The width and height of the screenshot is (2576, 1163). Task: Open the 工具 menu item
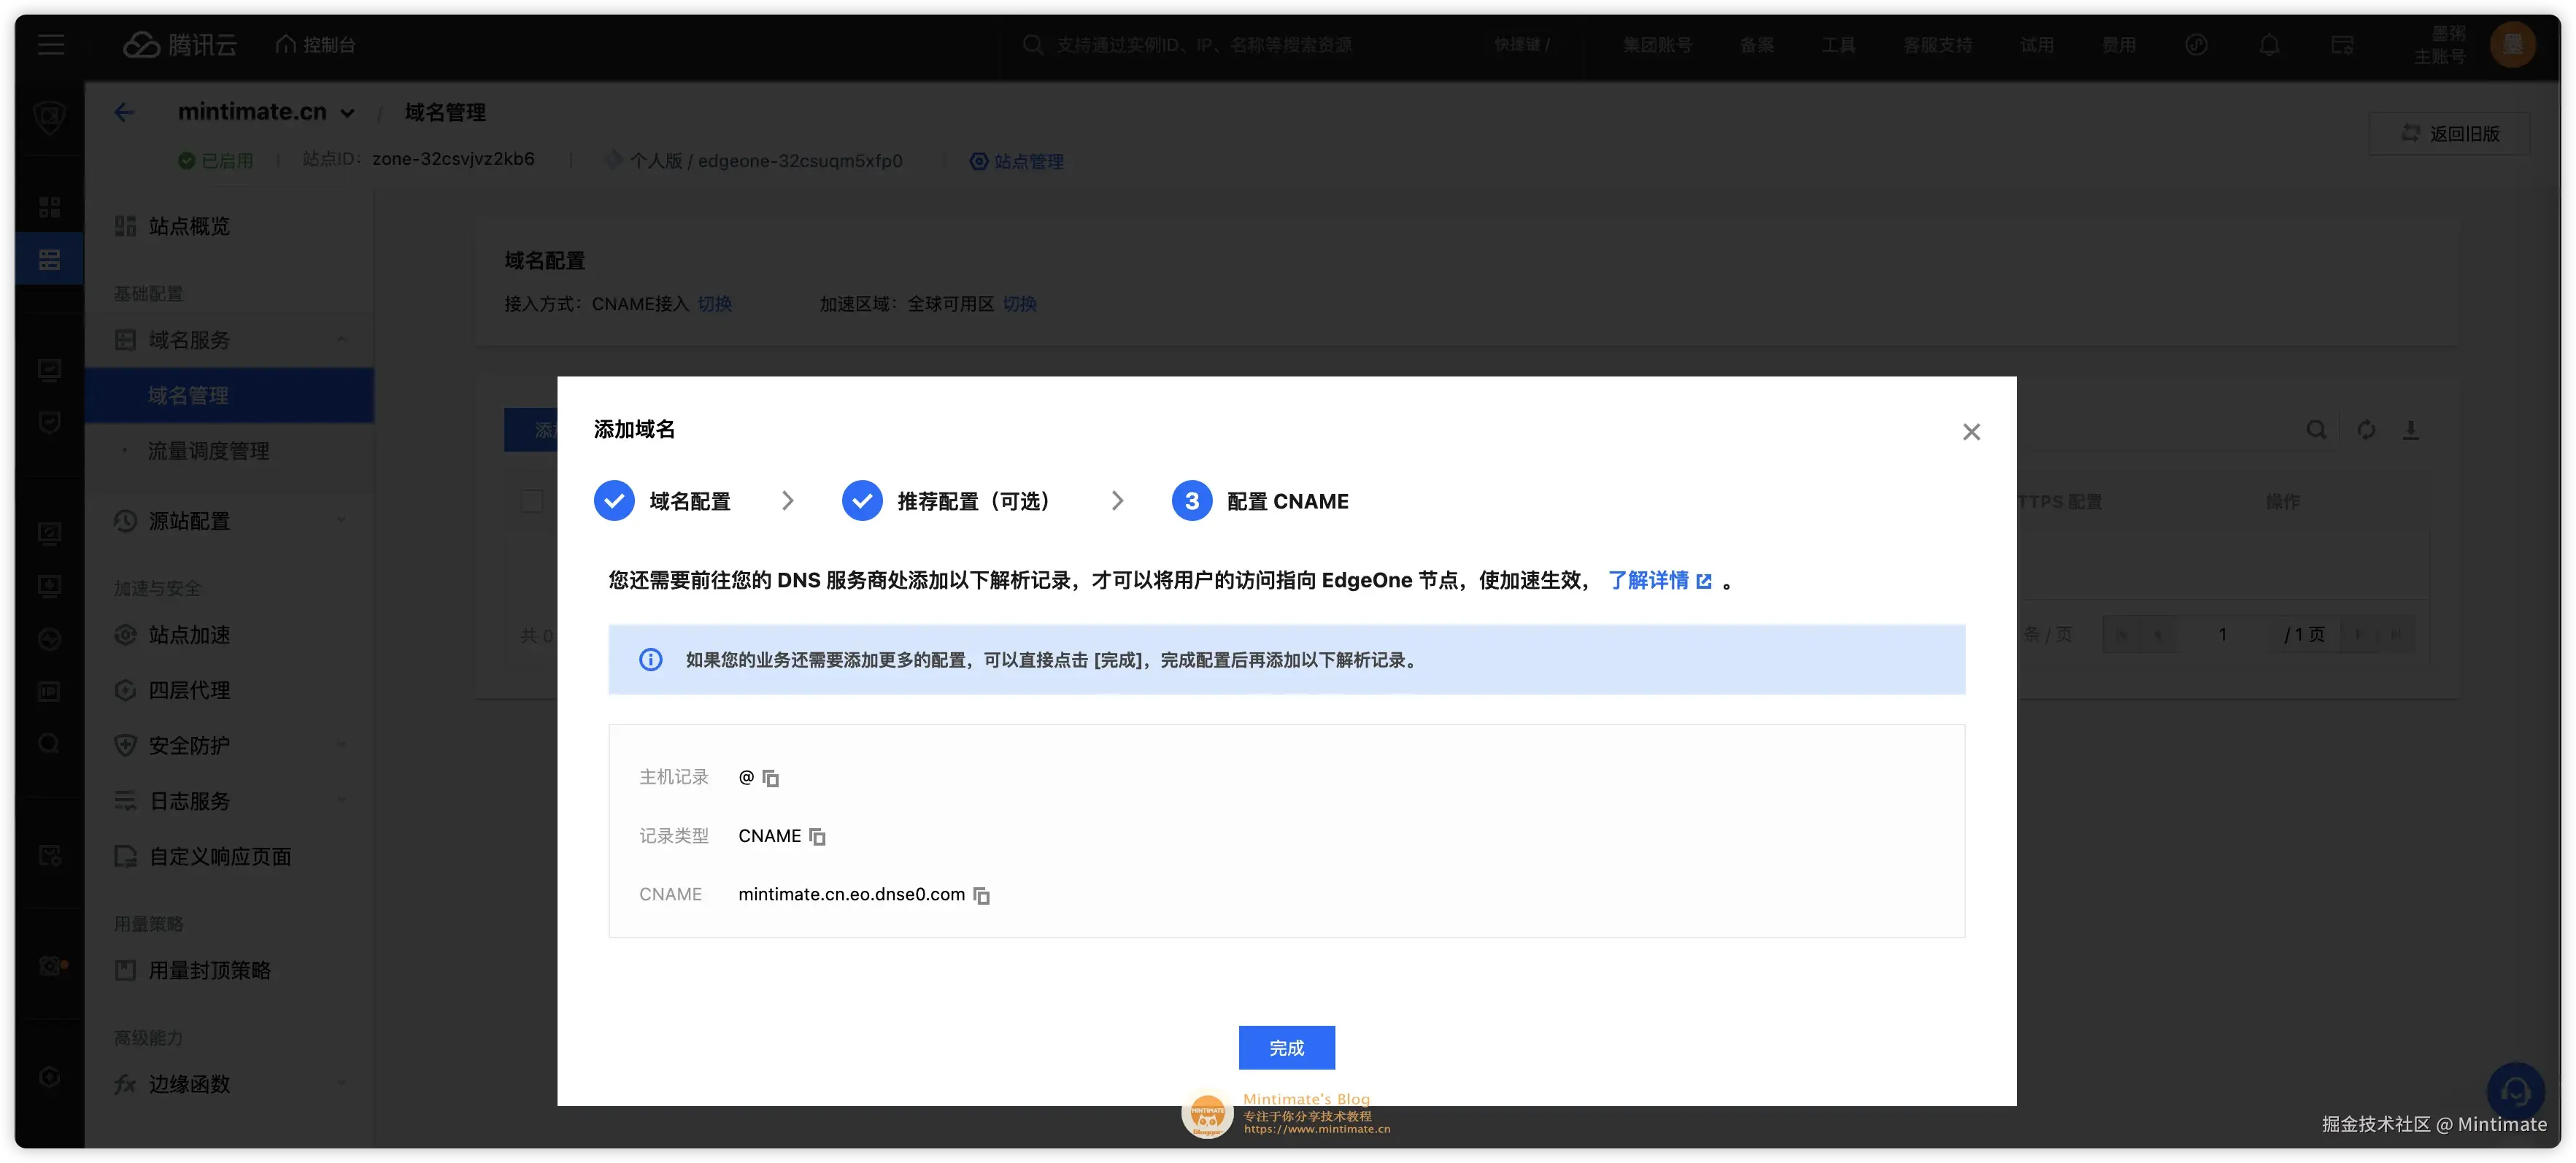tap(1838, 44)
